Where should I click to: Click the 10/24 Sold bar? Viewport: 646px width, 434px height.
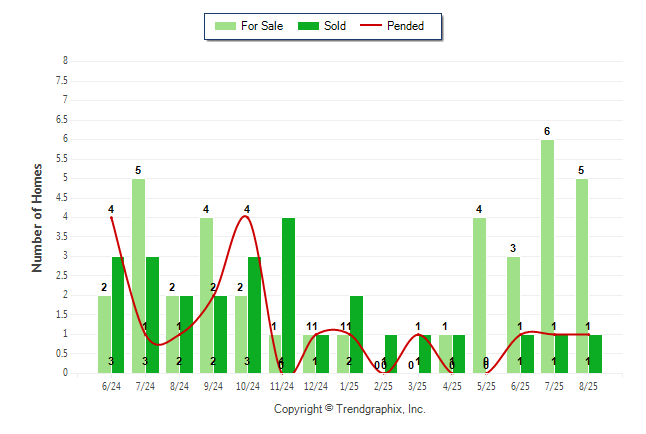[255, 315]
